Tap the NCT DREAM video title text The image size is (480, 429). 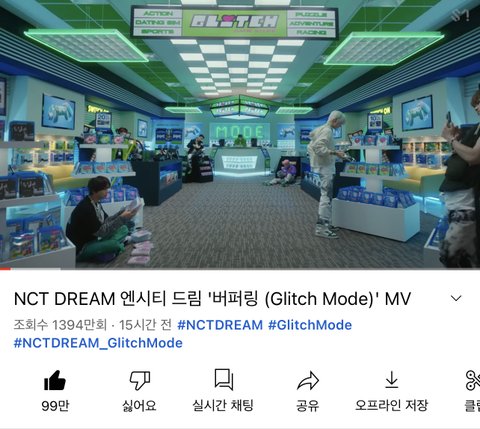212,299
